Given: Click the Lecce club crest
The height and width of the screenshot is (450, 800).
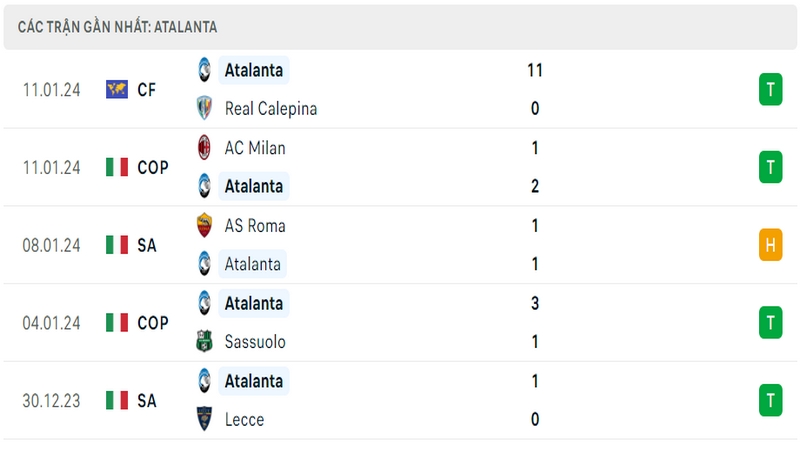Looking at the screenshot, I should click(x=204, y=419).
